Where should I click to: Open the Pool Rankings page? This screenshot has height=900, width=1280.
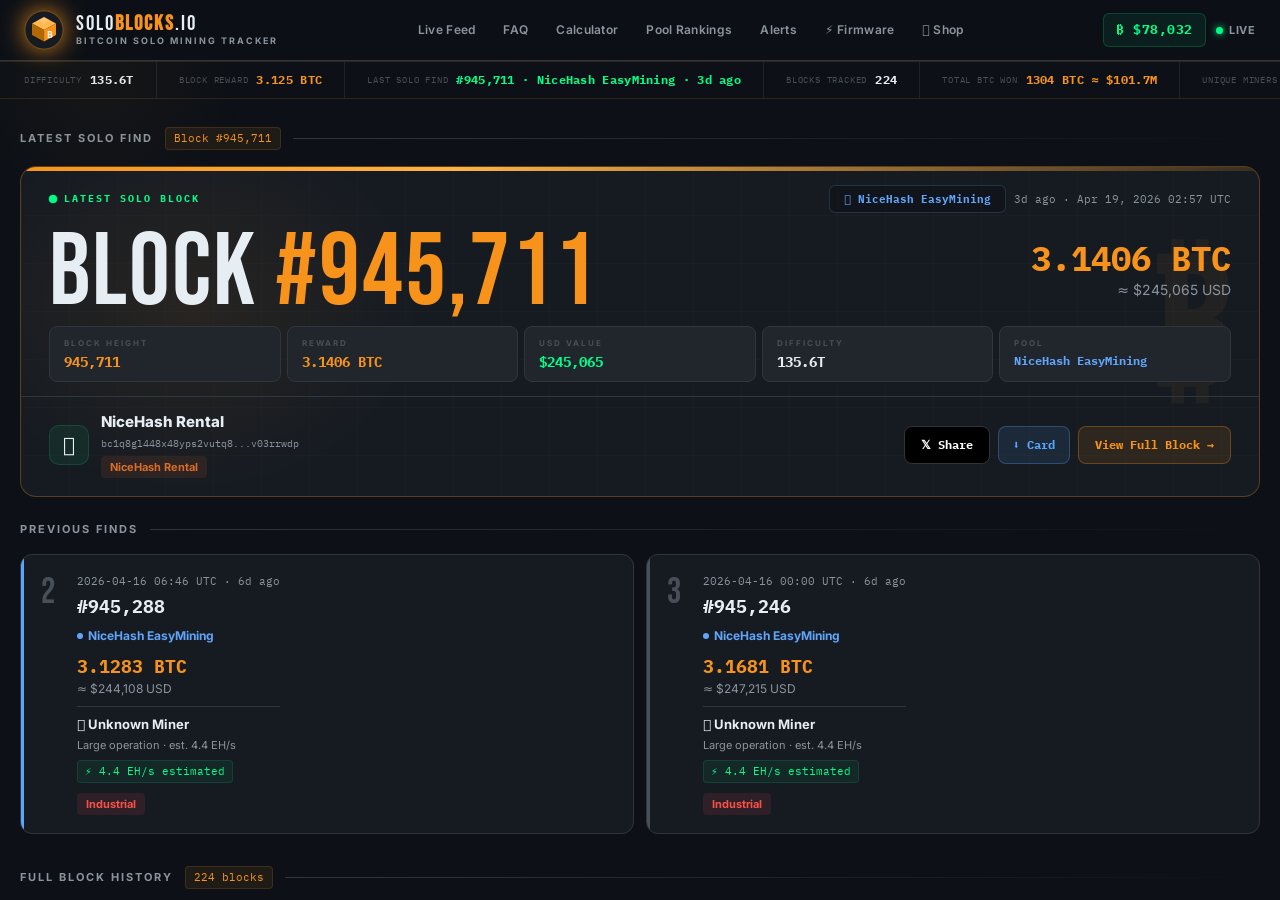(x=688, y=30)
